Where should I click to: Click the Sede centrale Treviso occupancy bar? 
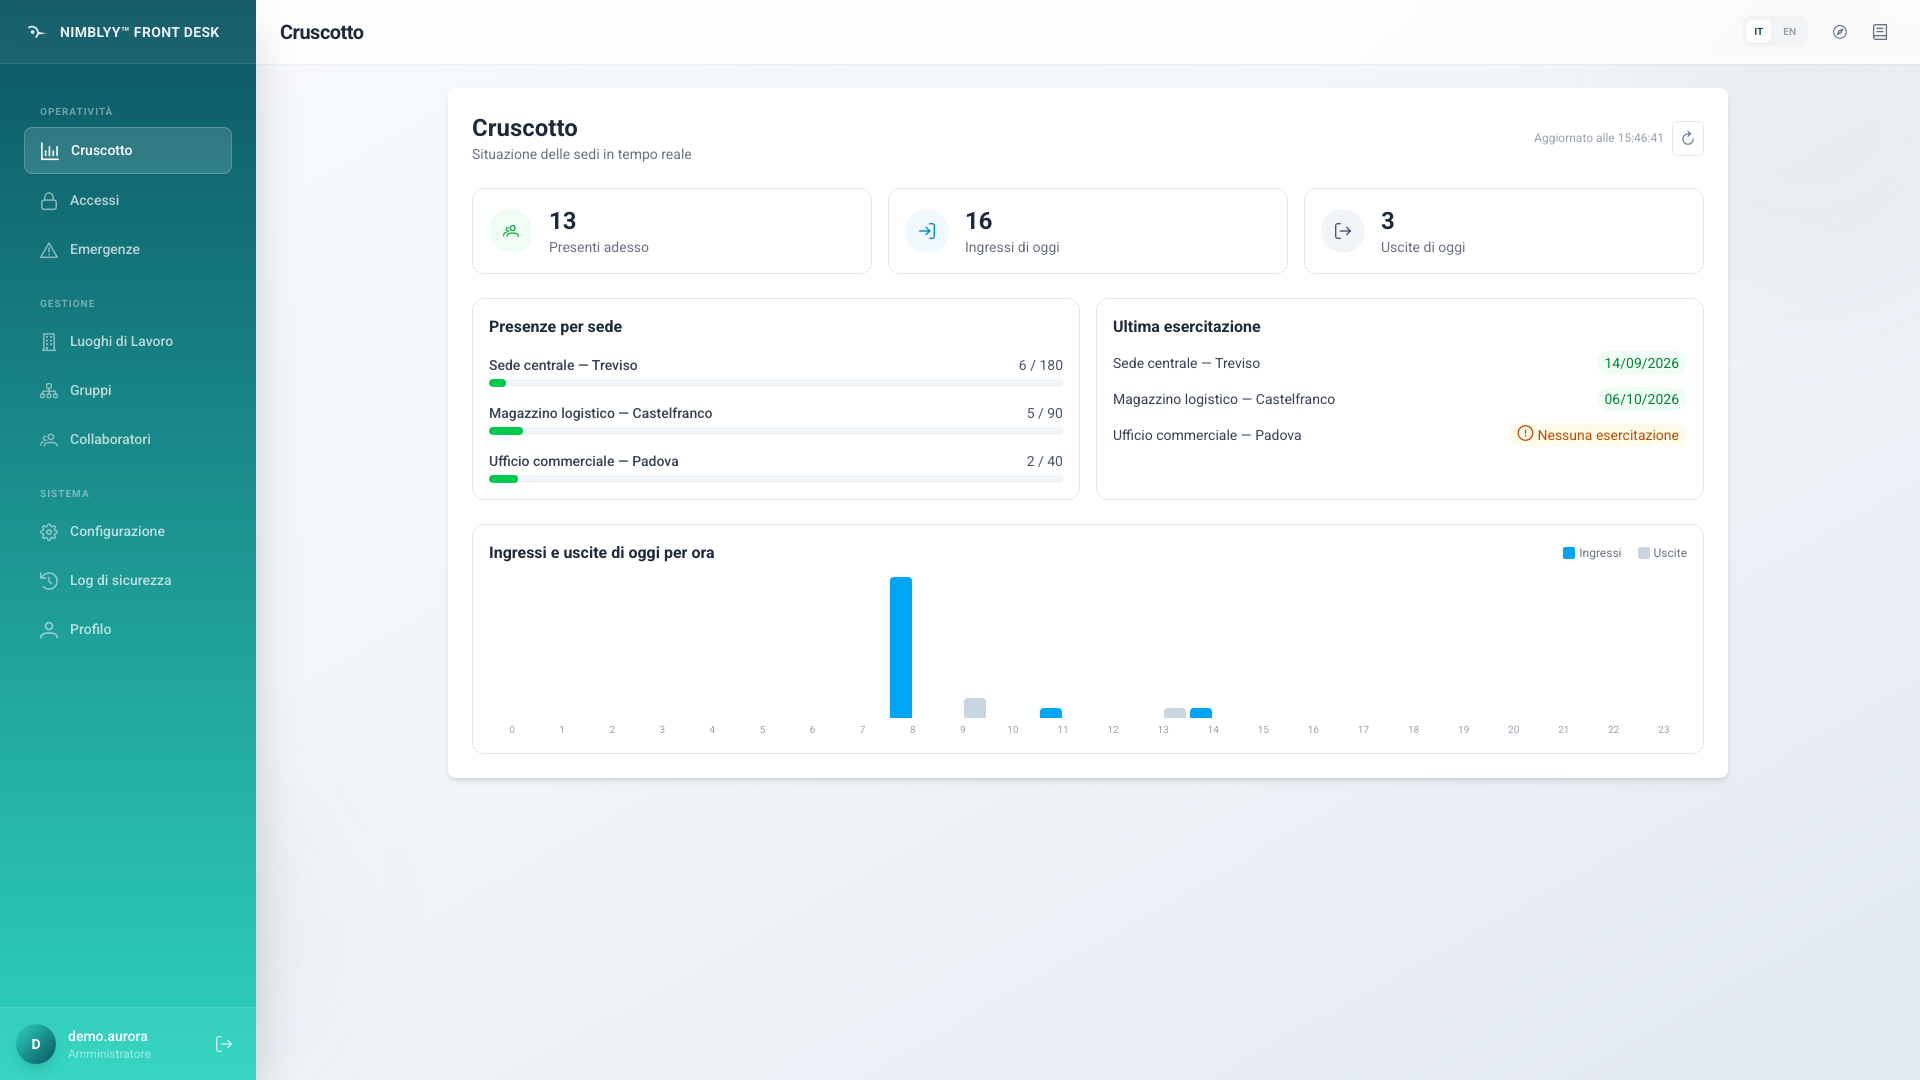tap(776, 383)
